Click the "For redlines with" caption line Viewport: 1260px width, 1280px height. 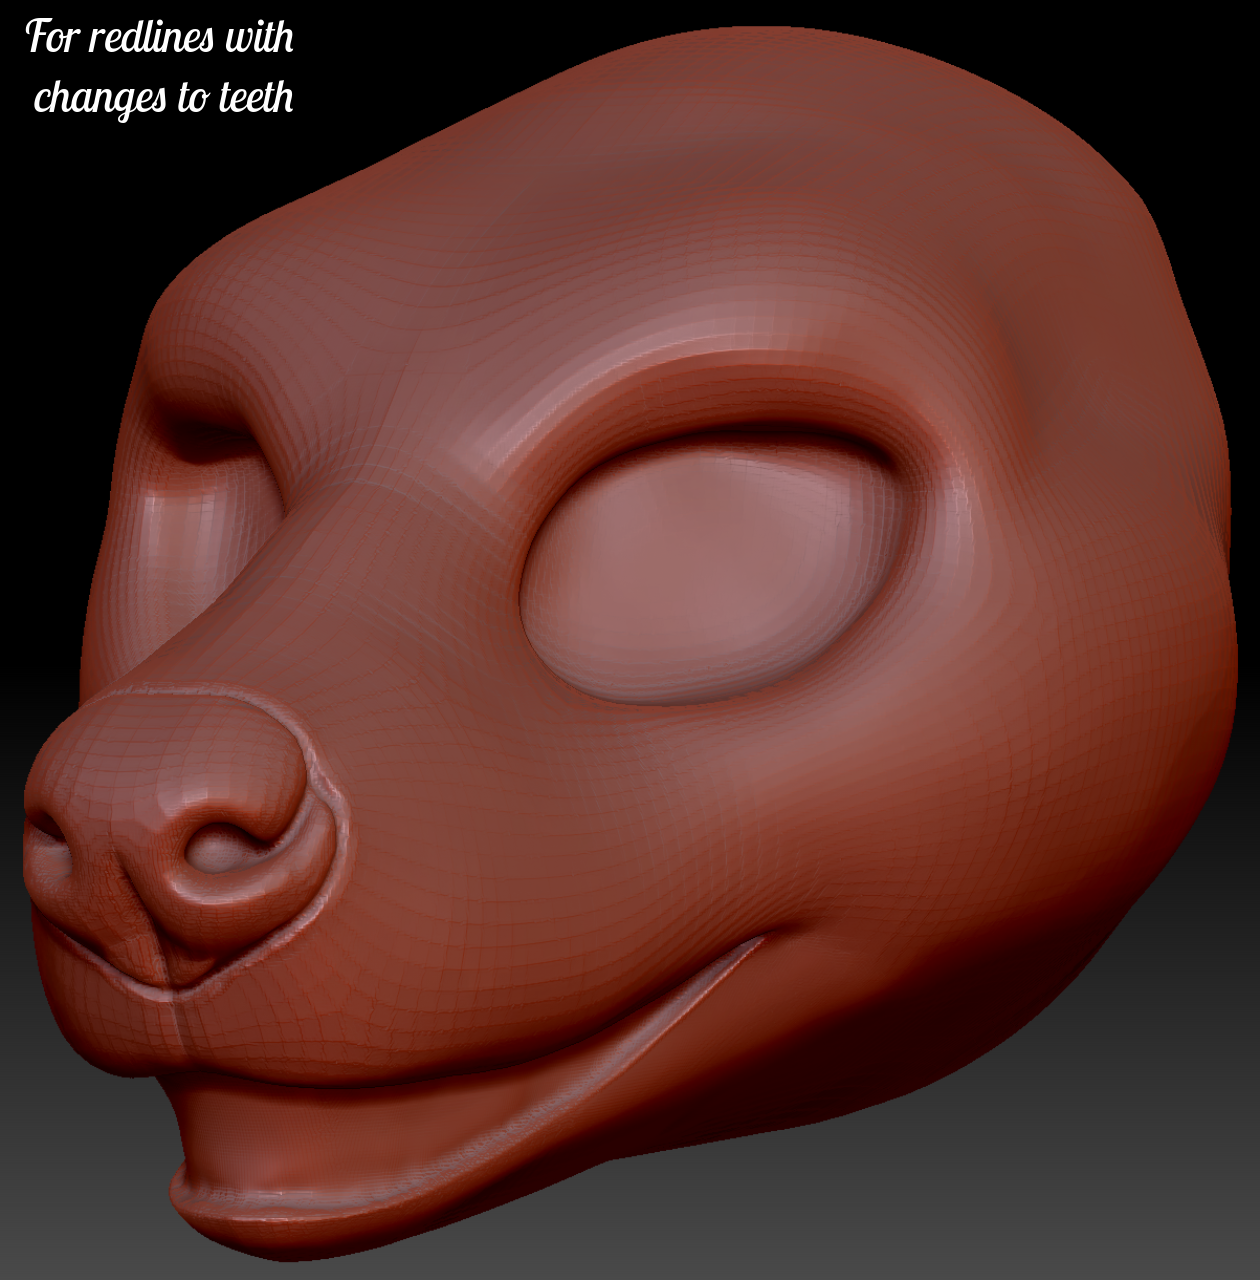point(160,37)
